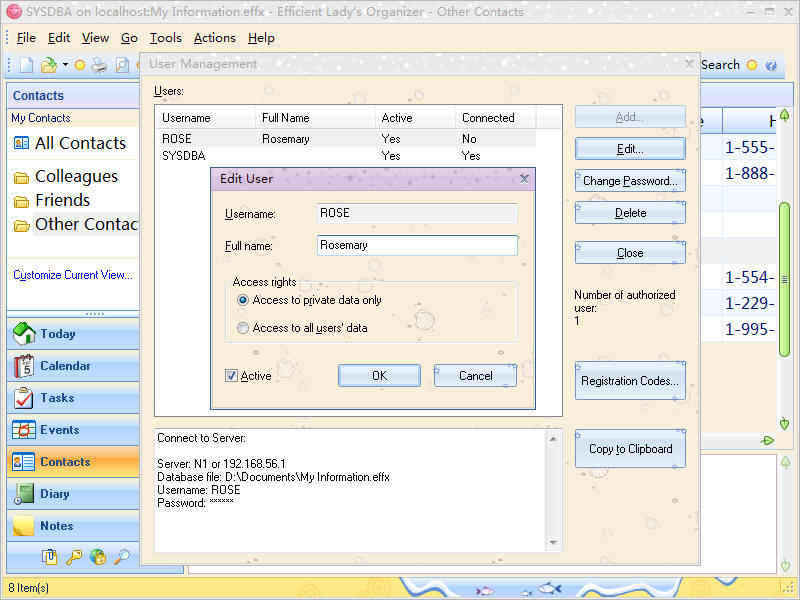Viewport: 800px width, 600px height.
Task: Open the Actions menu
Action: point(214,38)
